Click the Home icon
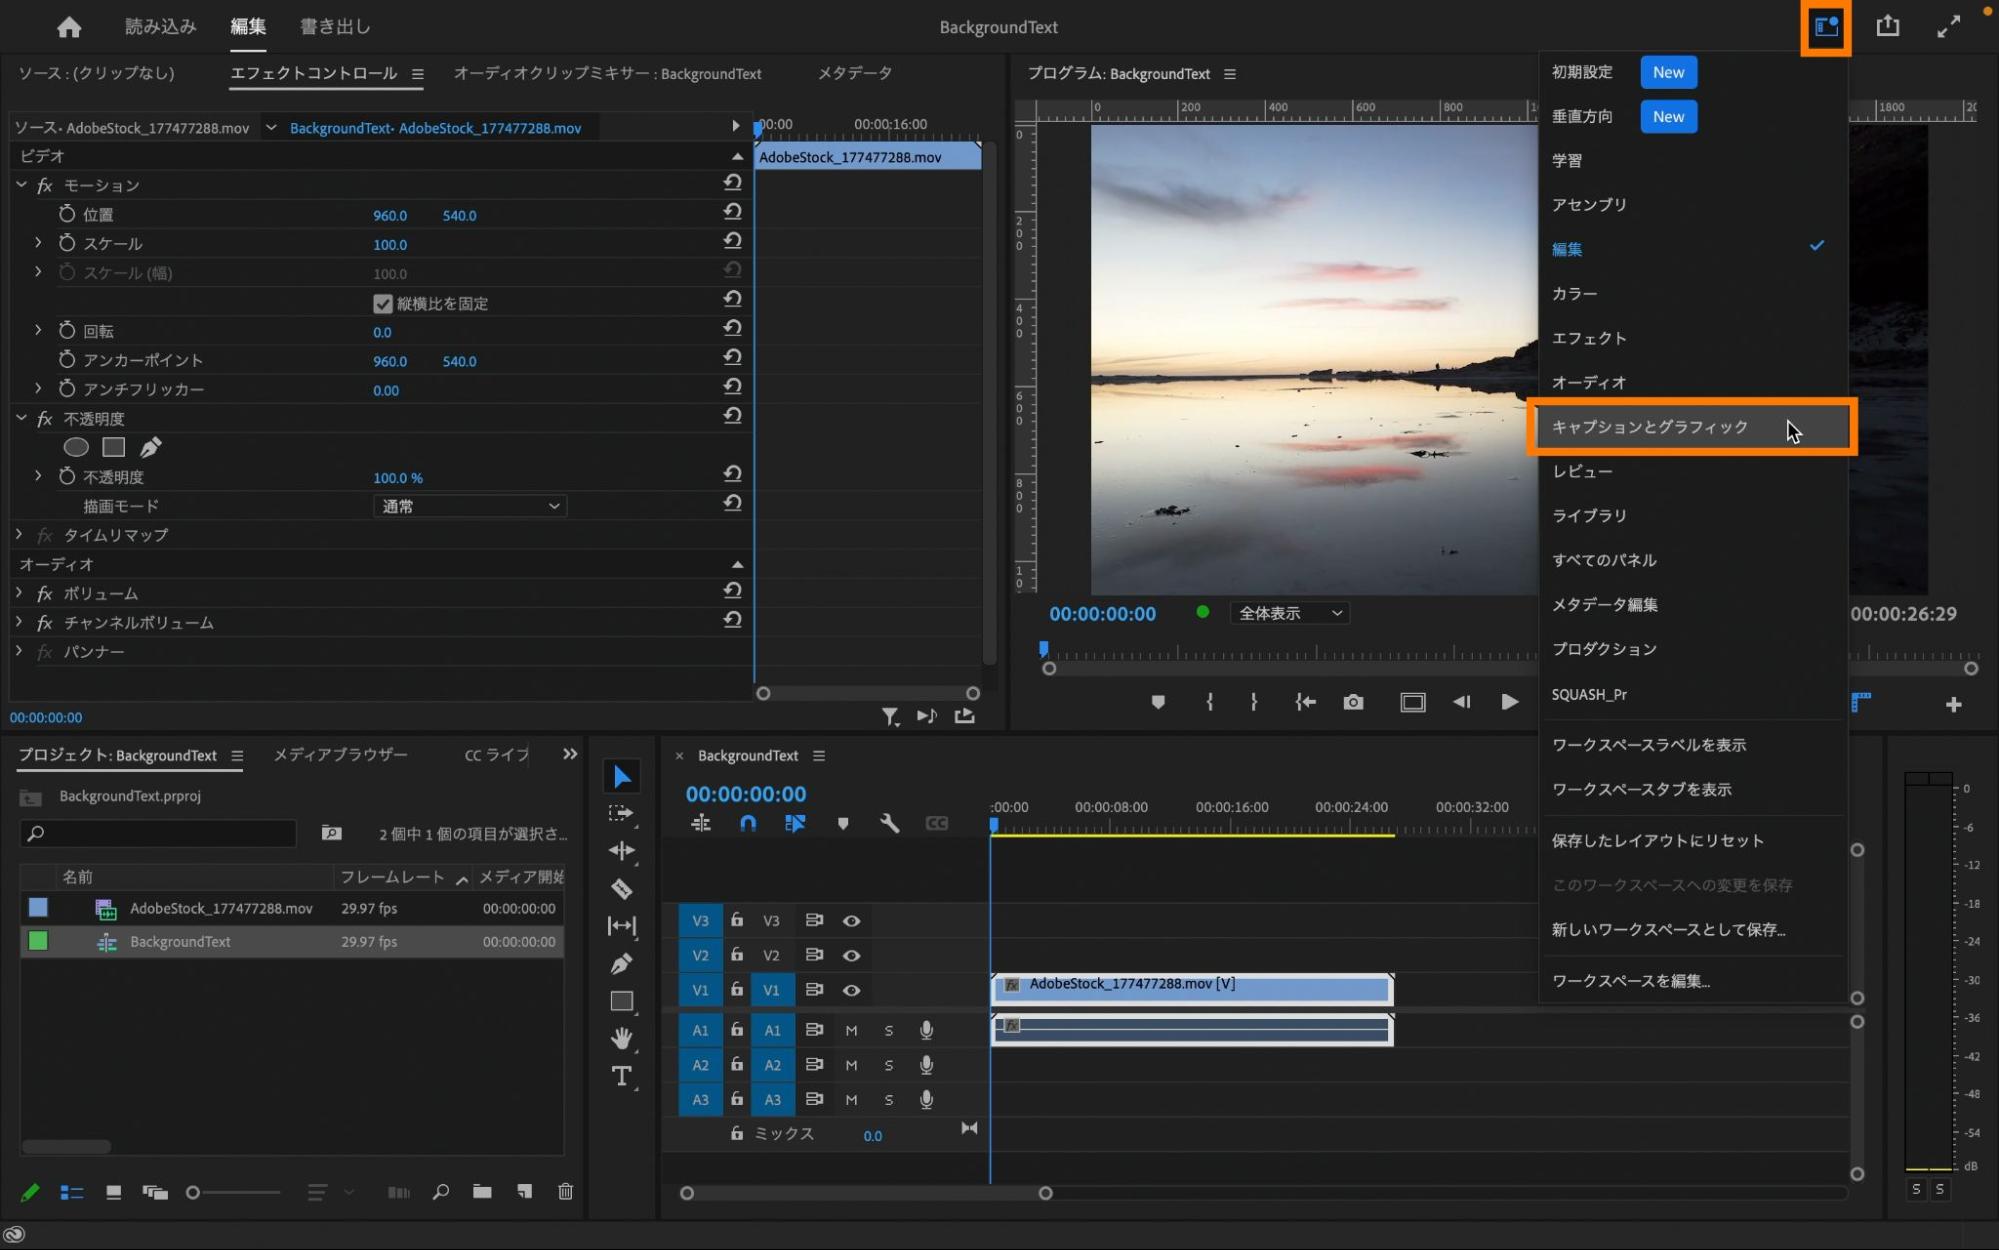The image size is (1999, 1250). point(69,27)
